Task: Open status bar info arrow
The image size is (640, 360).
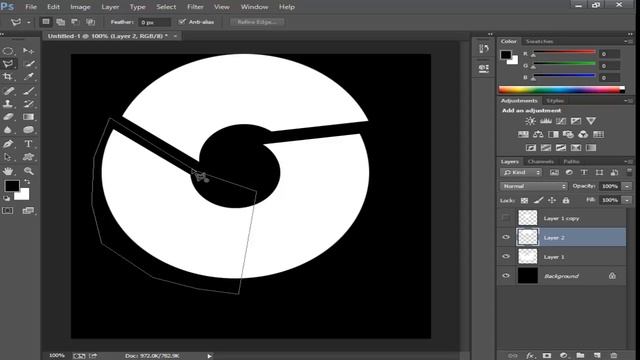Action: pos(209,356)
